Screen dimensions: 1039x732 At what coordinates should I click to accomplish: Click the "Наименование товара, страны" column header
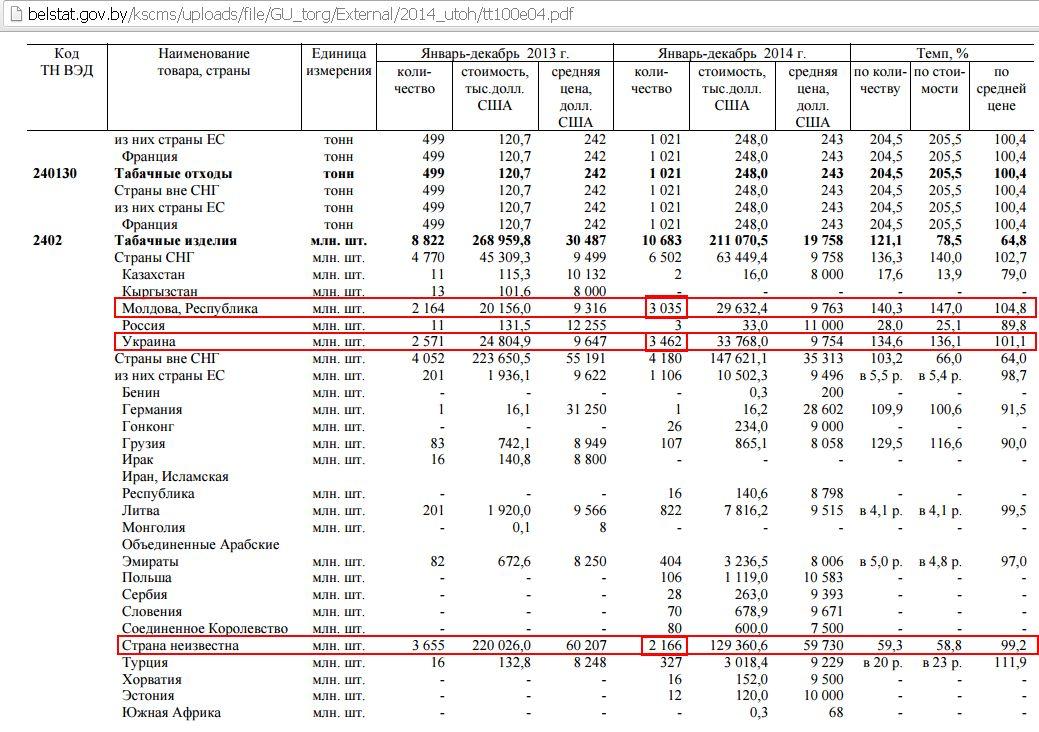[203, 62]
